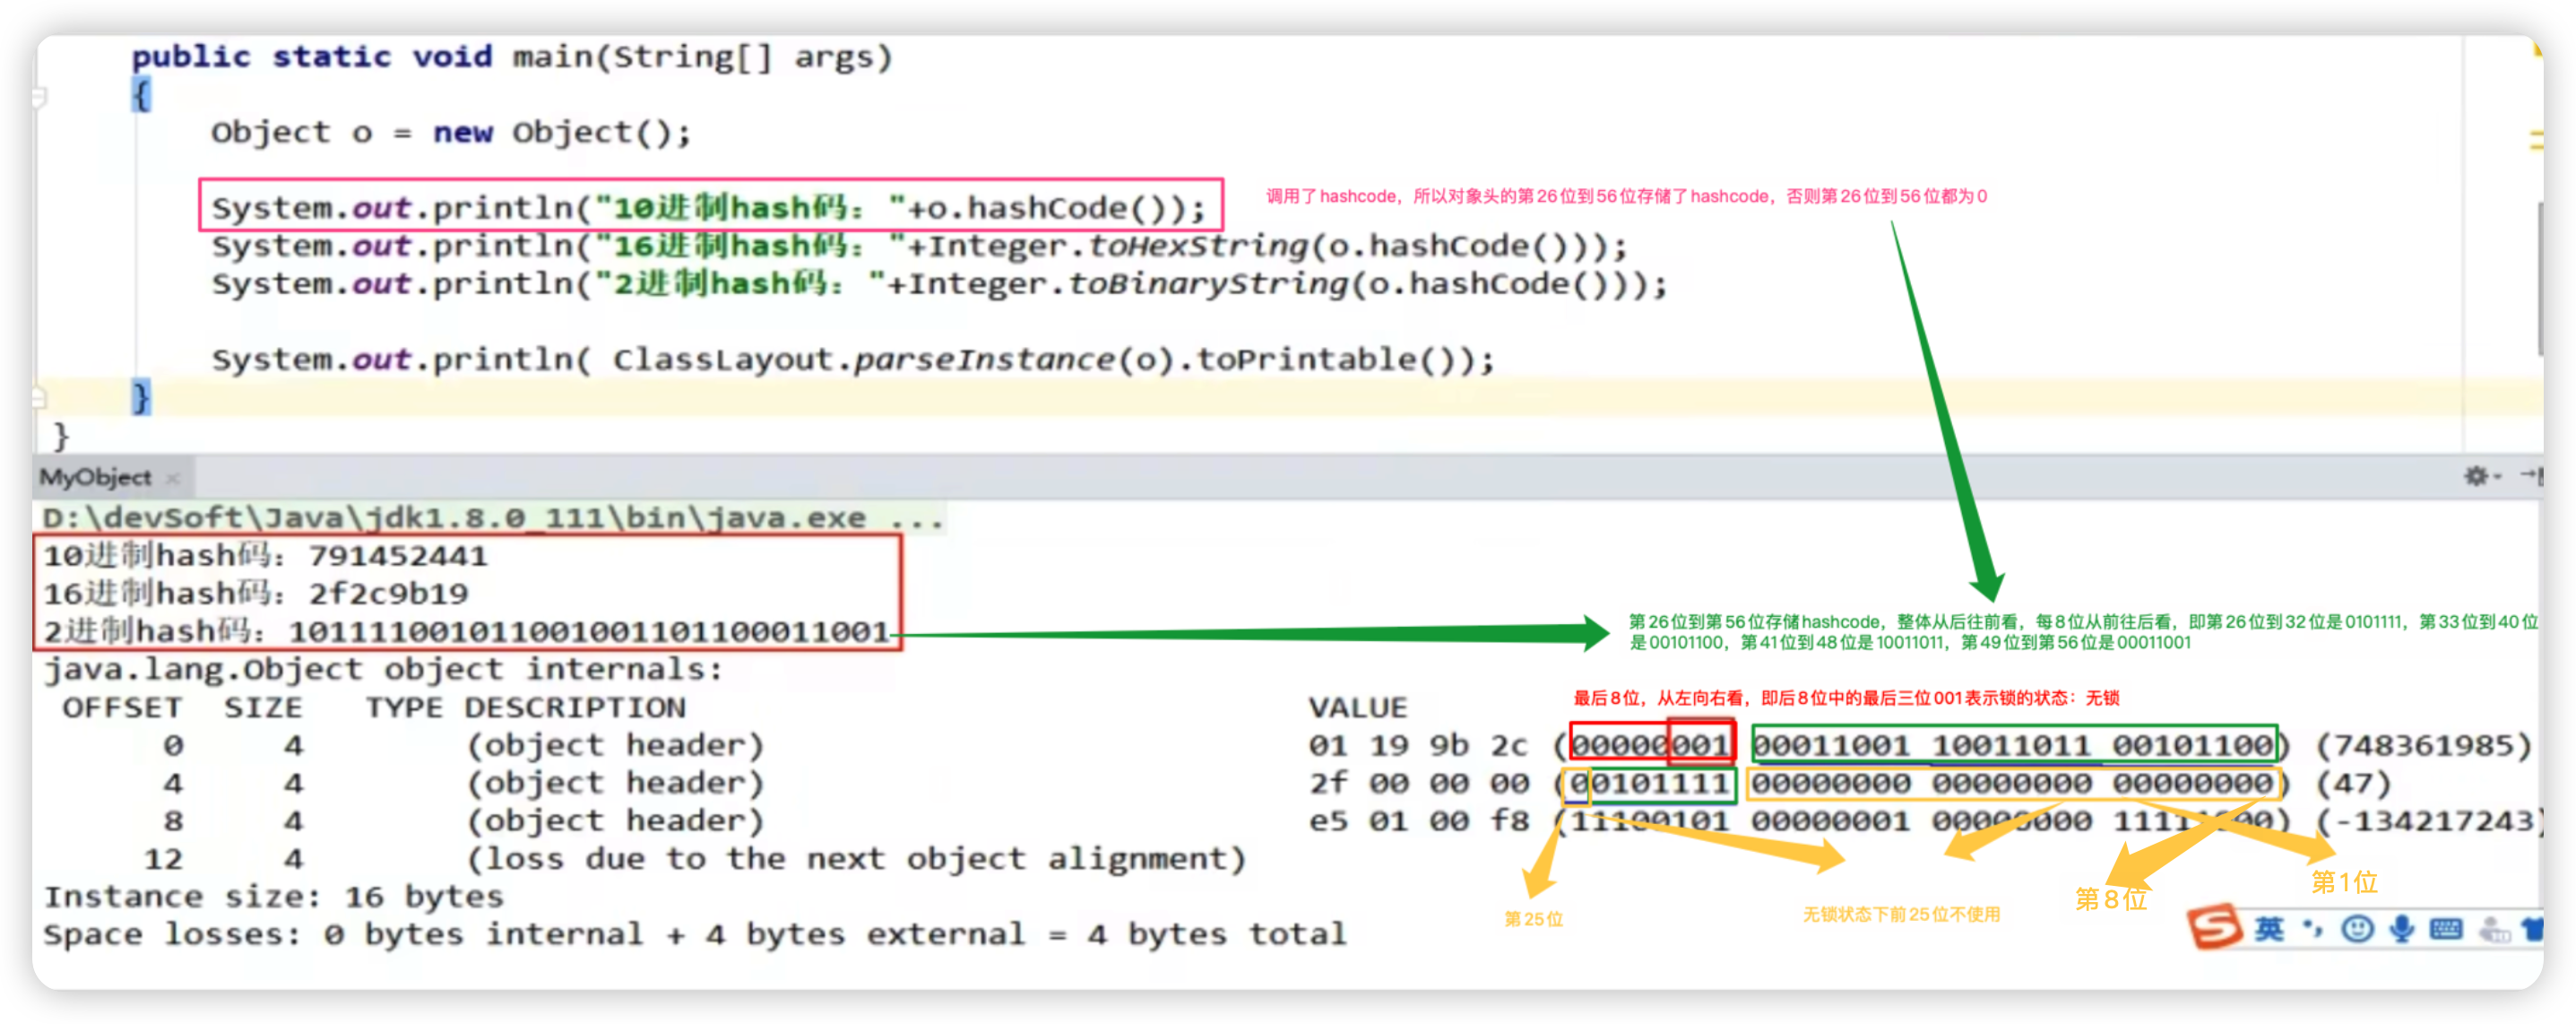2576x1024 pixels.
Task: Click the OFFSET column header
Action: (x=122, y=707)
